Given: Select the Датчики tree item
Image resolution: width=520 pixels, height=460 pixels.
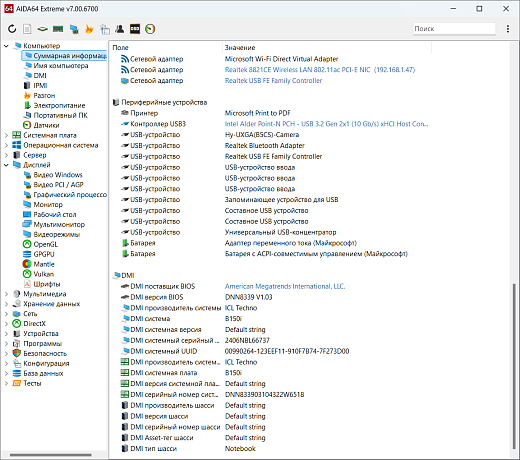Looking at the screenshot, I should (46, 125).
